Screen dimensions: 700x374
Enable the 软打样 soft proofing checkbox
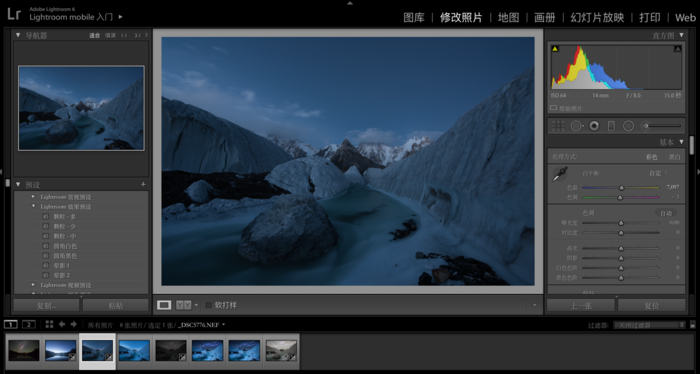coord(208,305)
